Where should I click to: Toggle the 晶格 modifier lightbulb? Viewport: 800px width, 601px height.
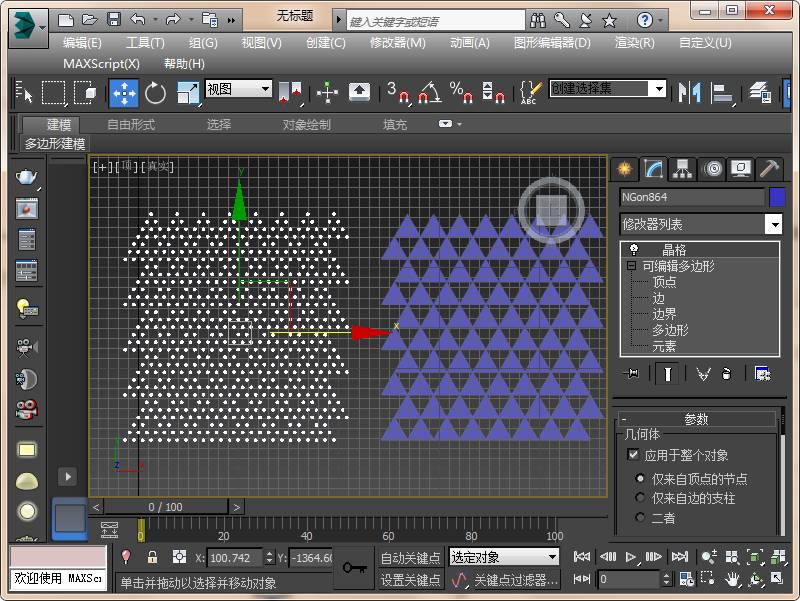[634, 249]
